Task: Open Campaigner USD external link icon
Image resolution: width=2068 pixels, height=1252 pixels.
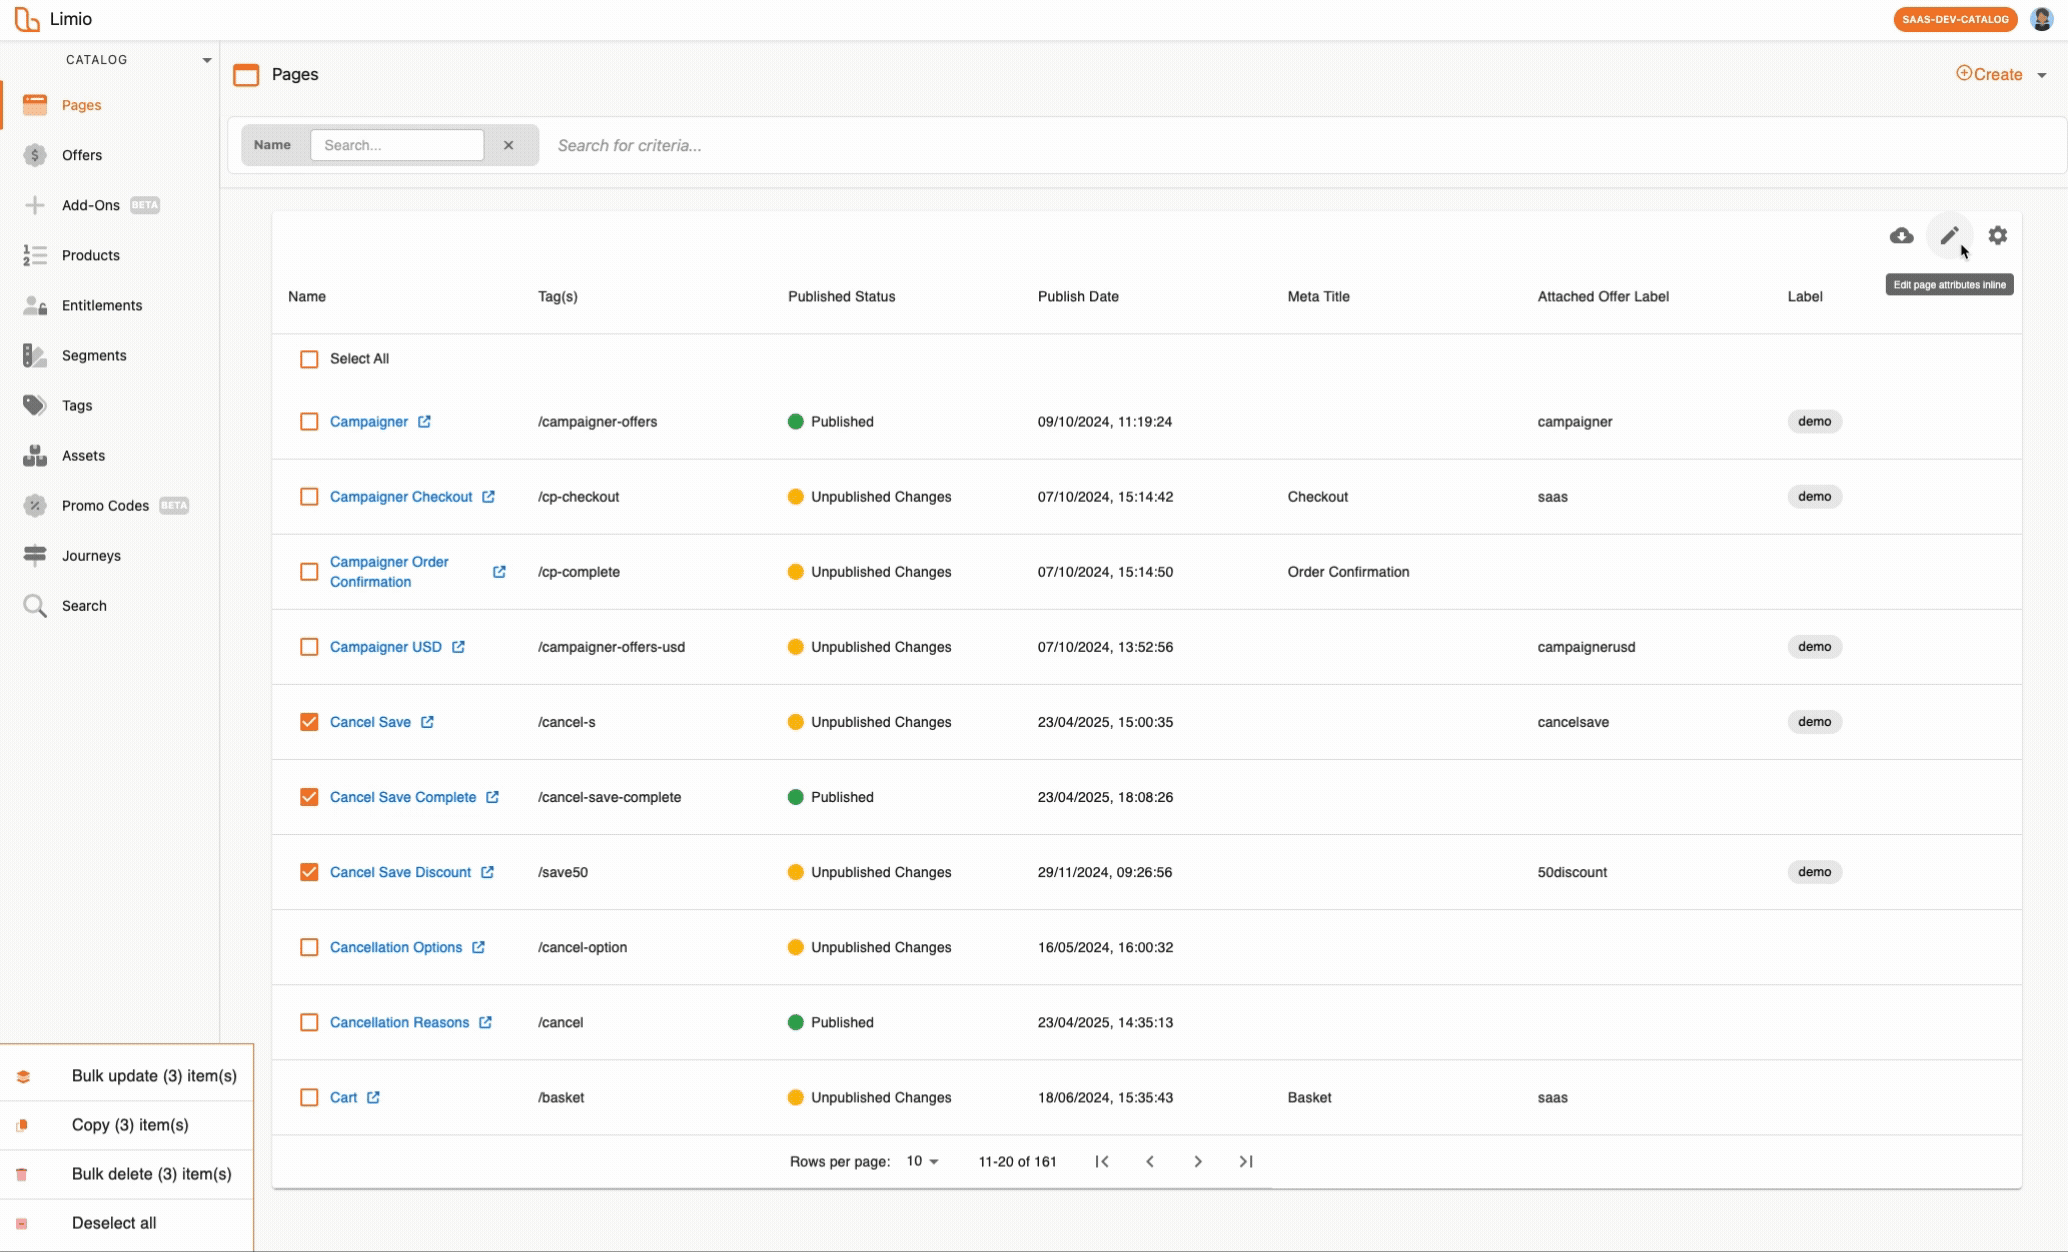Action: (458, 647)
